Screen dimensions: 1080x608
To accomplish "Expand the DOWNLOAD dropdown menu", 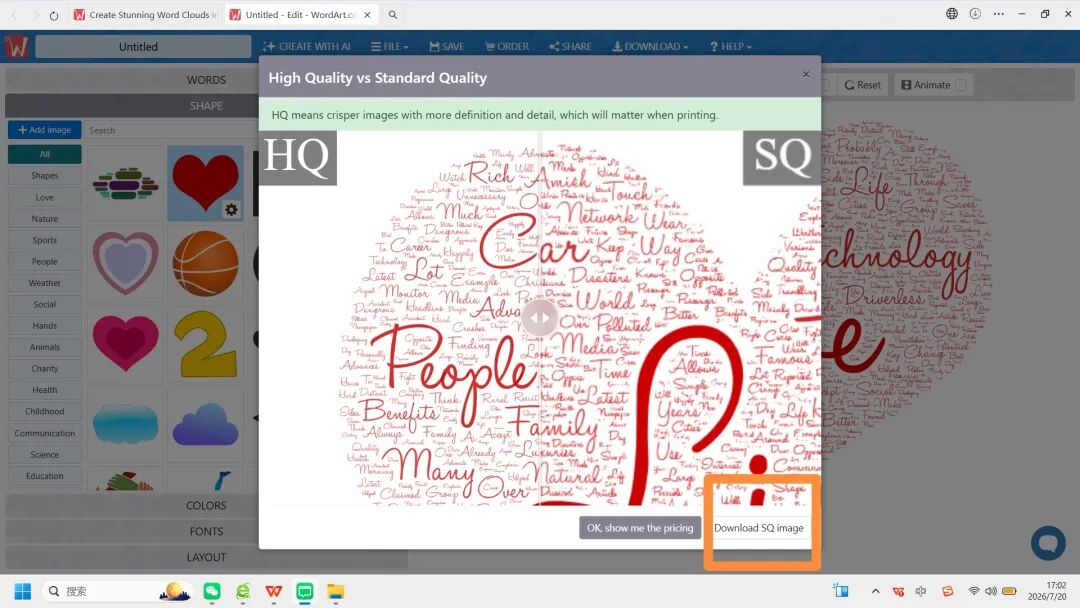I will coord(650,46).
